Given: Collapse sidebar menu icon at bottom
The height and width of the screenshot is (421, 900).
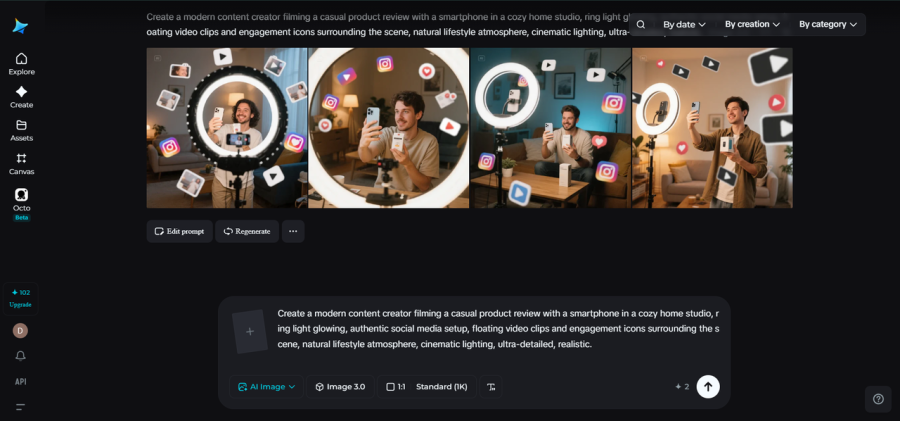Looking at the screenshot, I should point(20,407).
